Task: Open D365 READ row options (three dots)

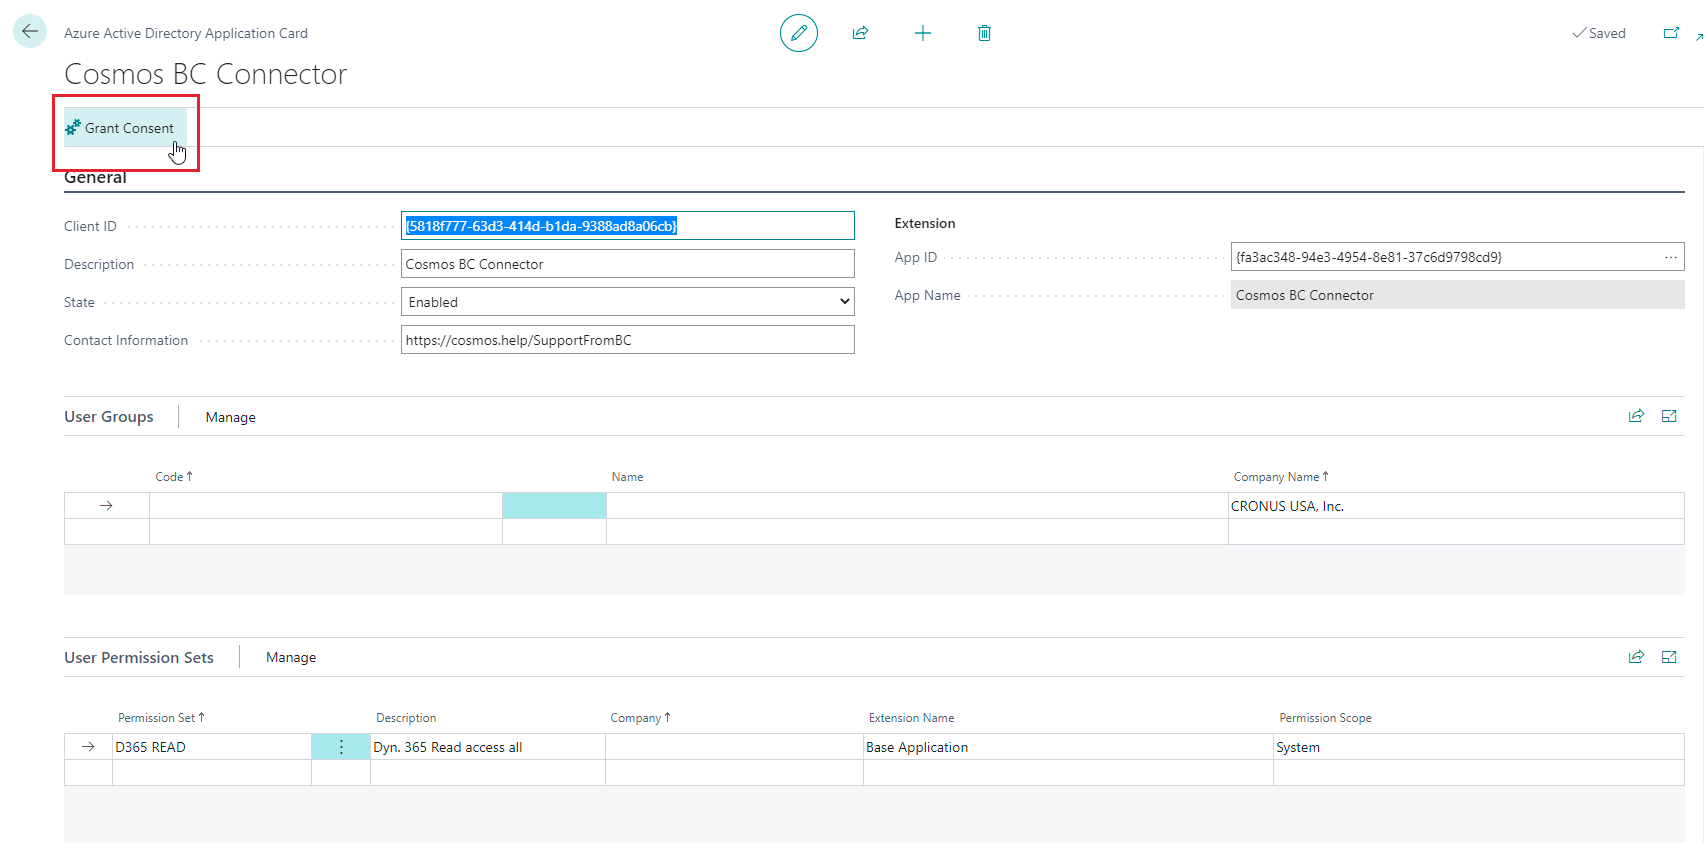Action: (341, 747)
